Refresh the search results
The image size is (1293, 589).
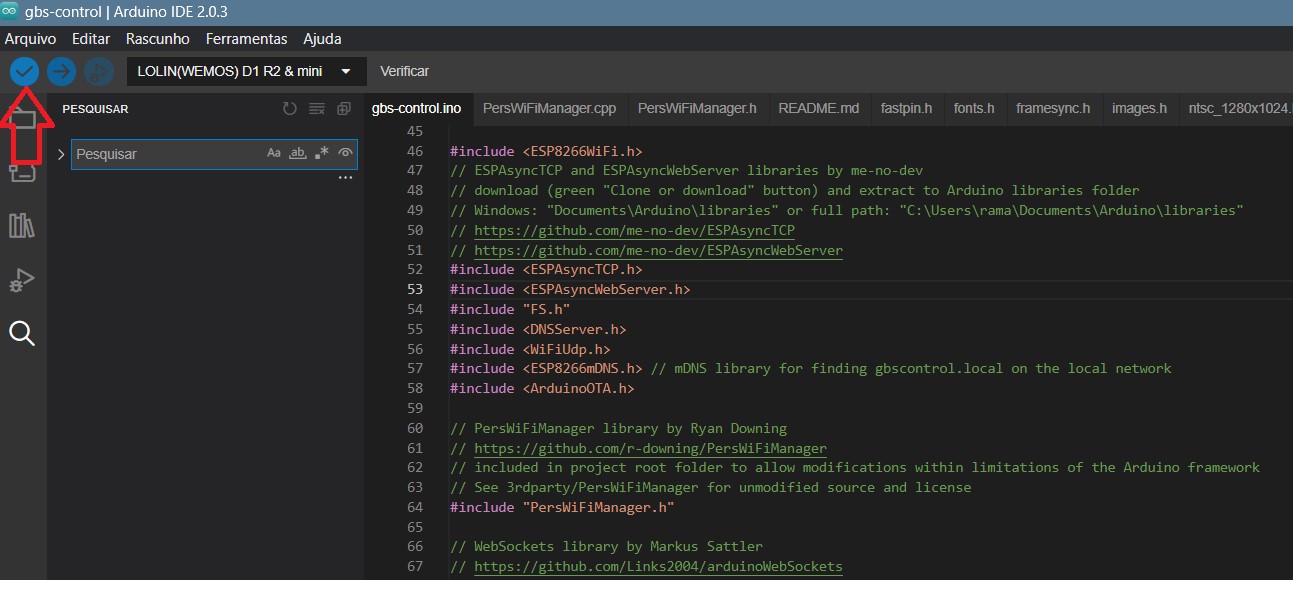click(290, 109)
